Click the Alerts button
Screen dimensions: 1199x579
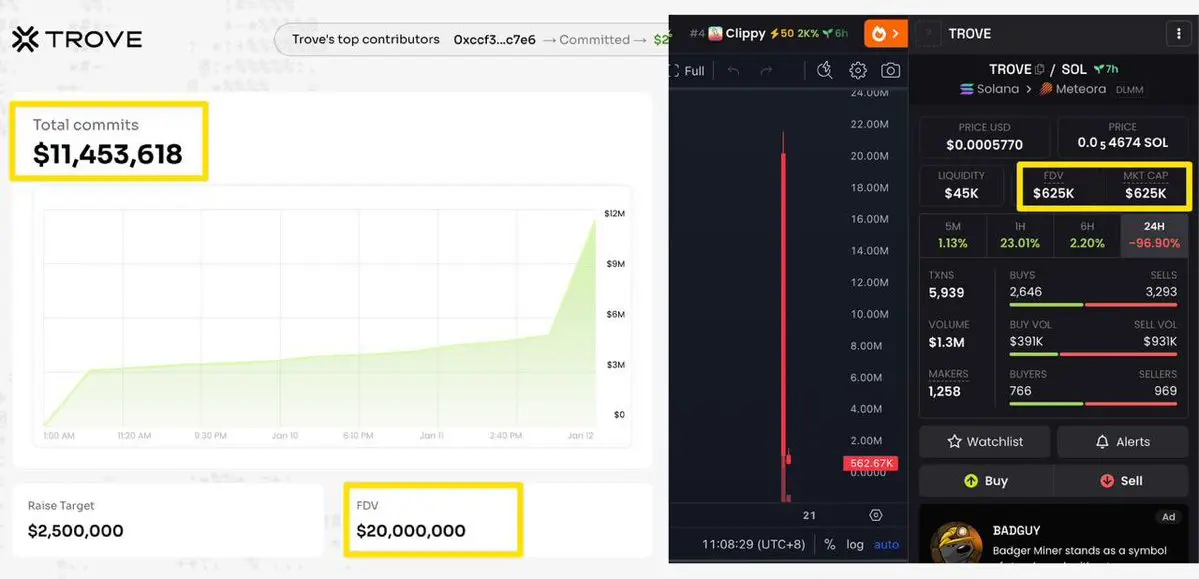(x=1123, y=441)
